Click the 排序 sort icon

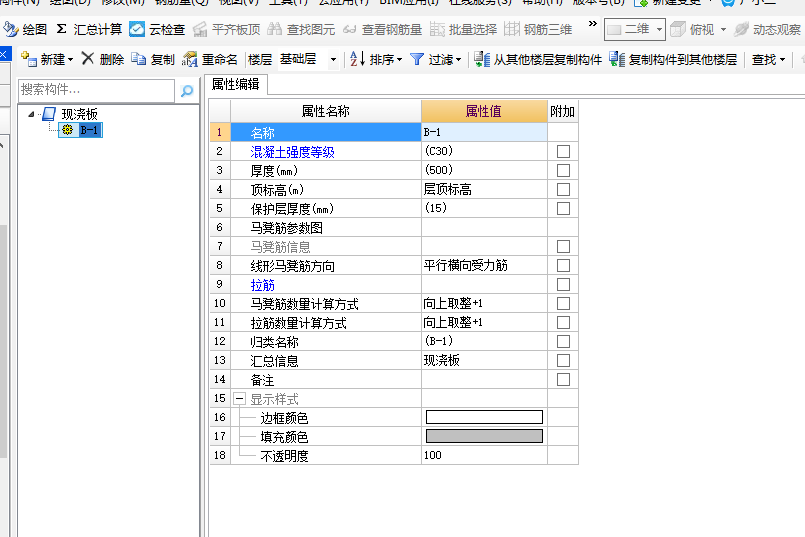tap(357, 60)
